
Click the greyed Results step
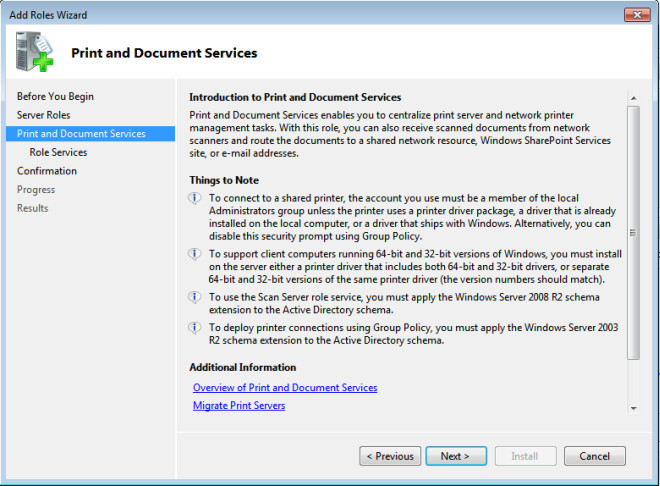click(x=32, y=208)
